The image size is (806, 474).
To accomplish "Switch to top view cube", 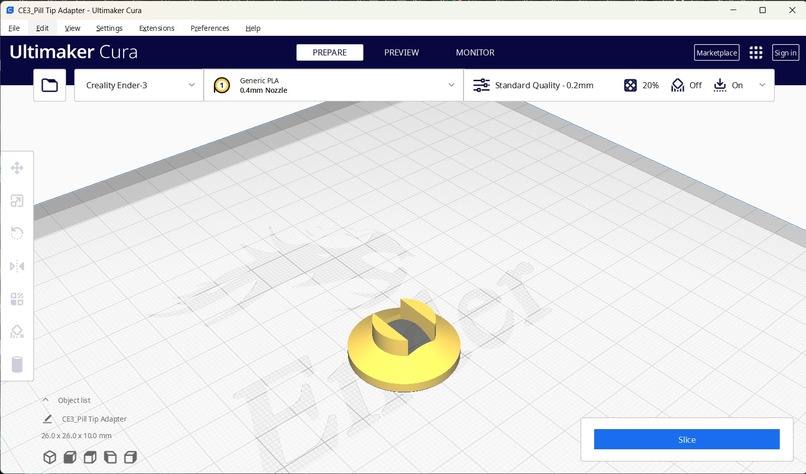I will pyautogui.click(x=90, y=457).
